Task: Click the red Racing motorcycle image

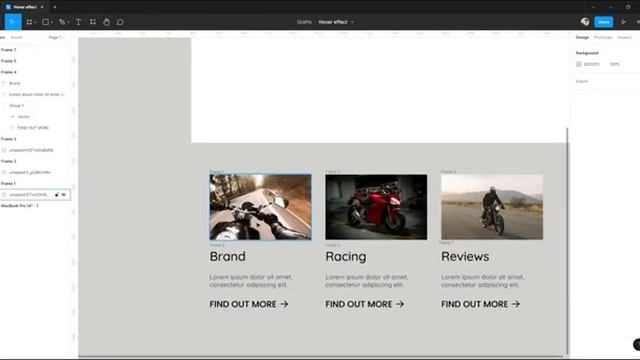Action: (376, 207)
